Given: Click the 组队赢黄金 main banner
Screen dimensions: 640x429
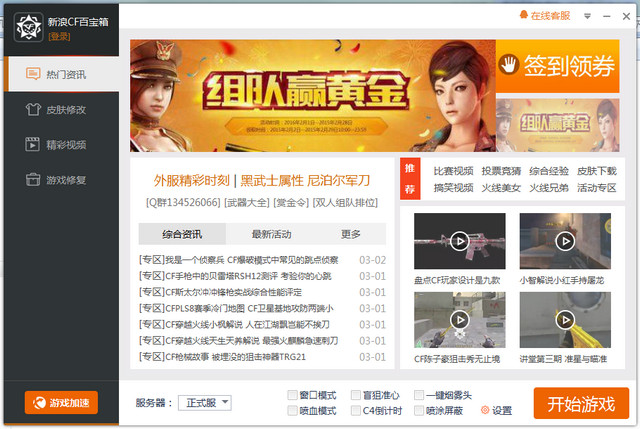Looking at the screenshot, I should point(313,96).
